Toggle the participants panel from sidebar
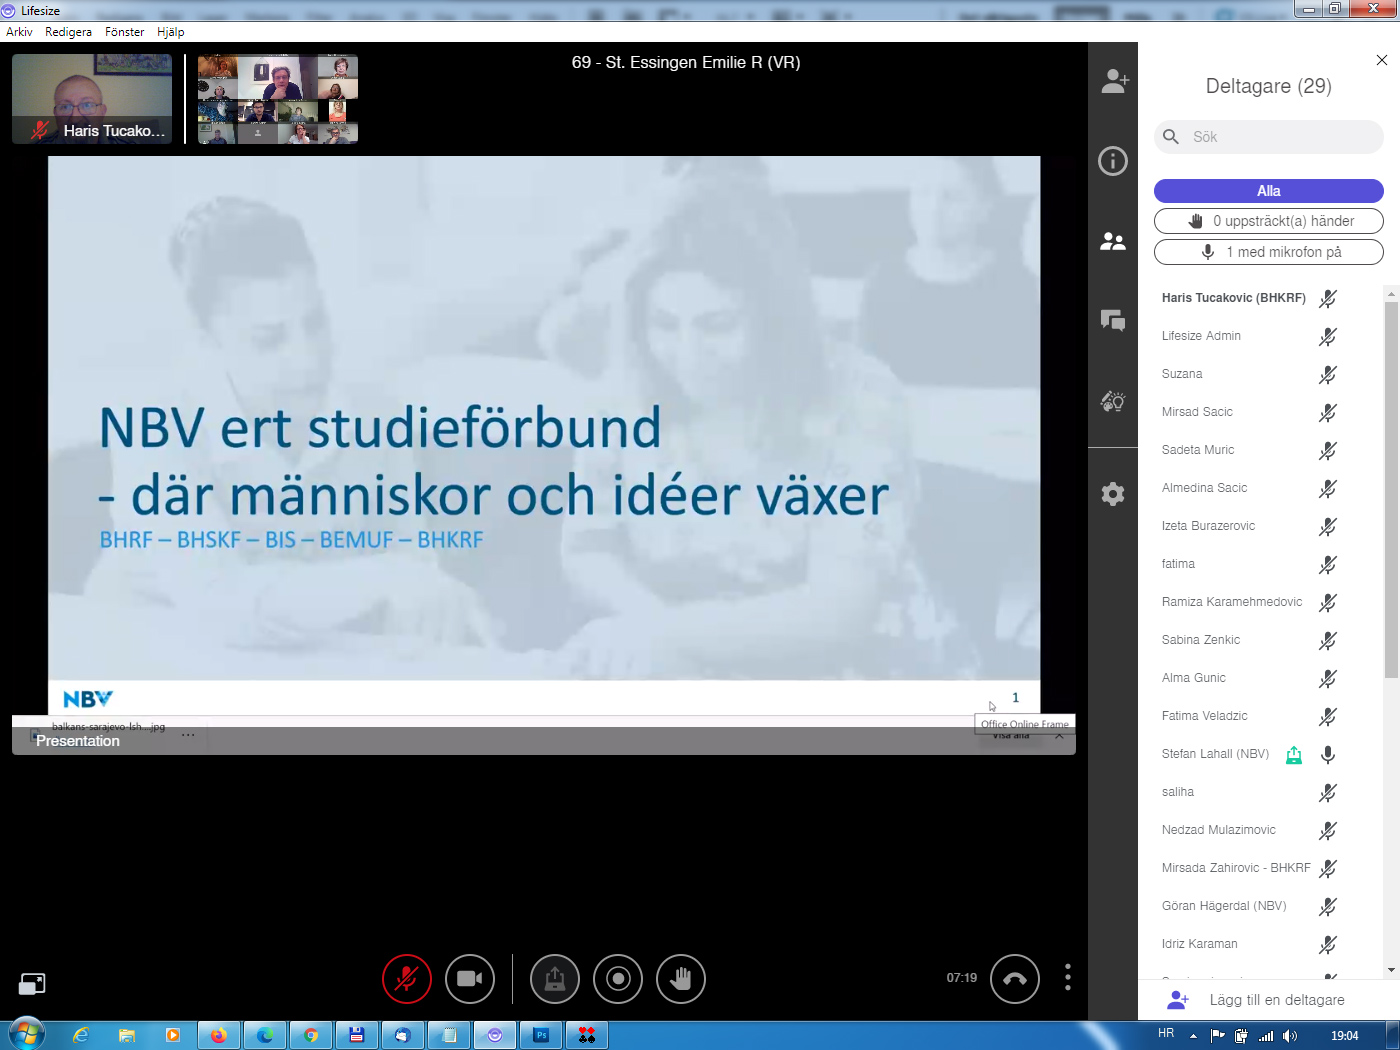1400x1050 pixels. click(1113, 241)
